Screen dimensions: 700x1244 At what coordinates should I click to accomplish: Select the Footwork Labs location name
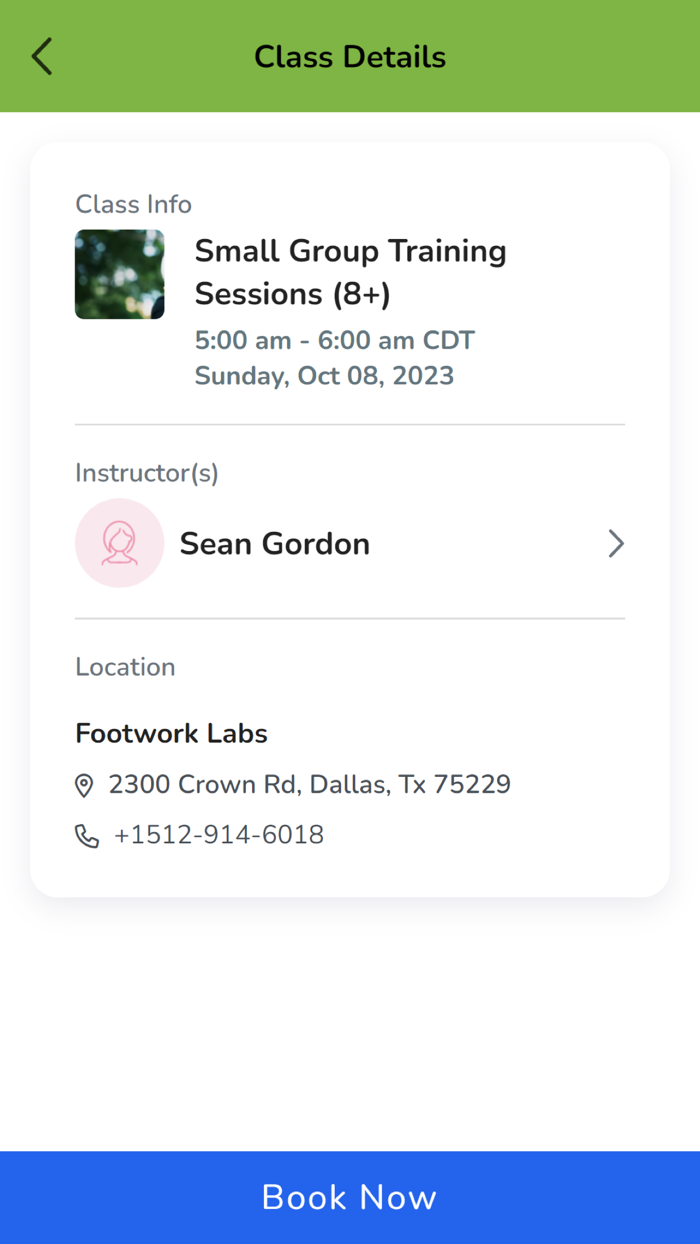pos(171,733)
